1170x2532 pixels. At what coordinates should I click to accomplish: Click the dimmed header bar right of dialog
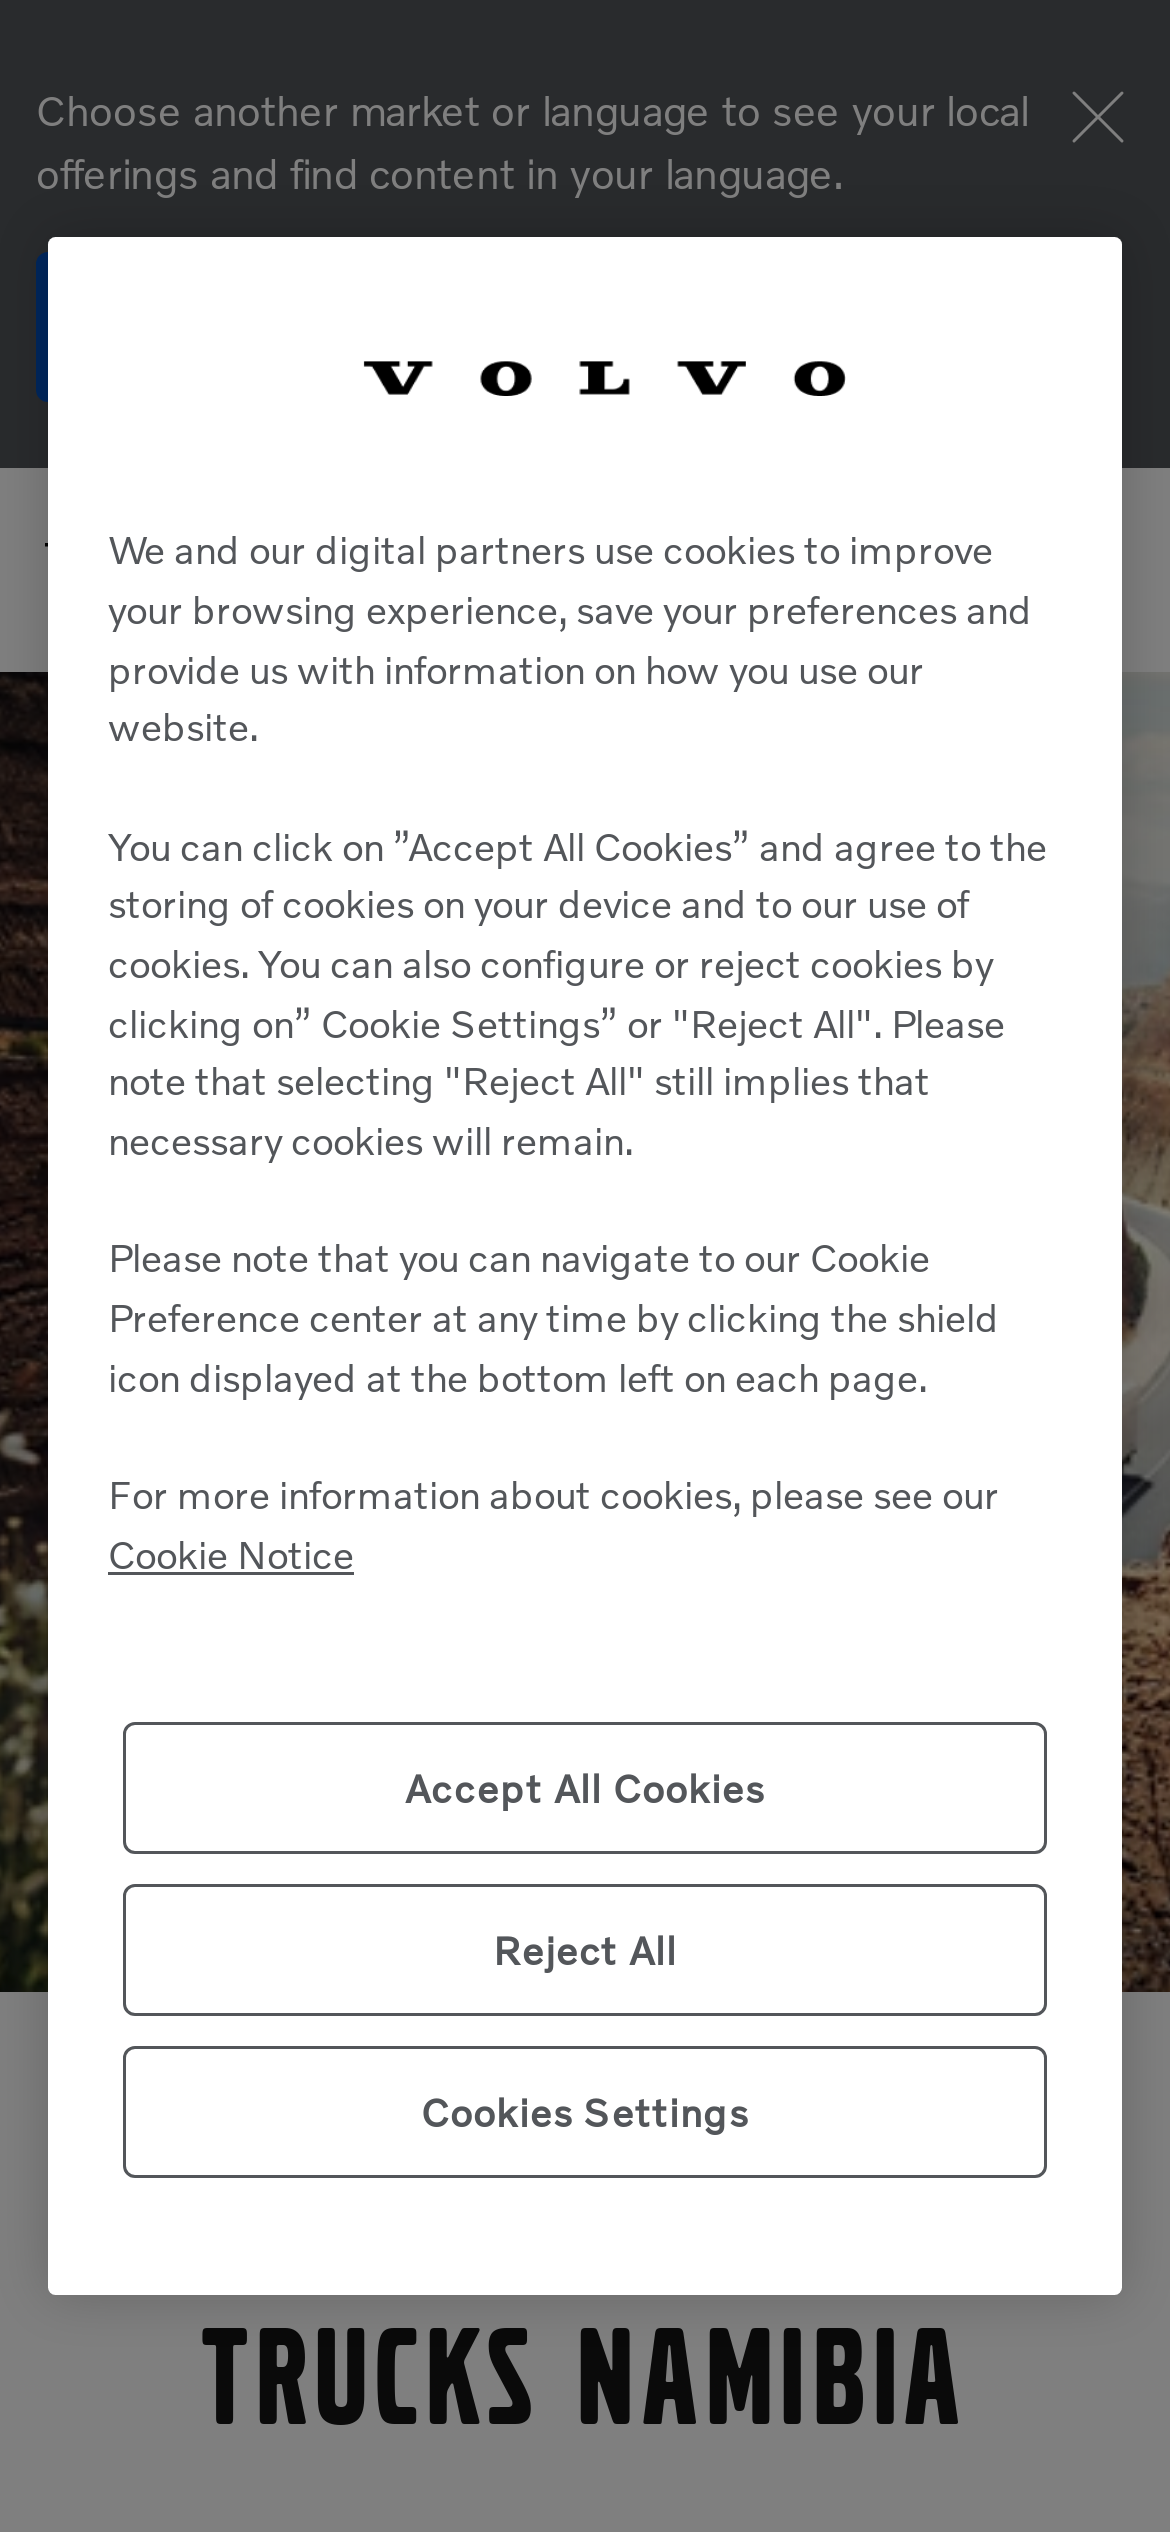pos(1146,570)
